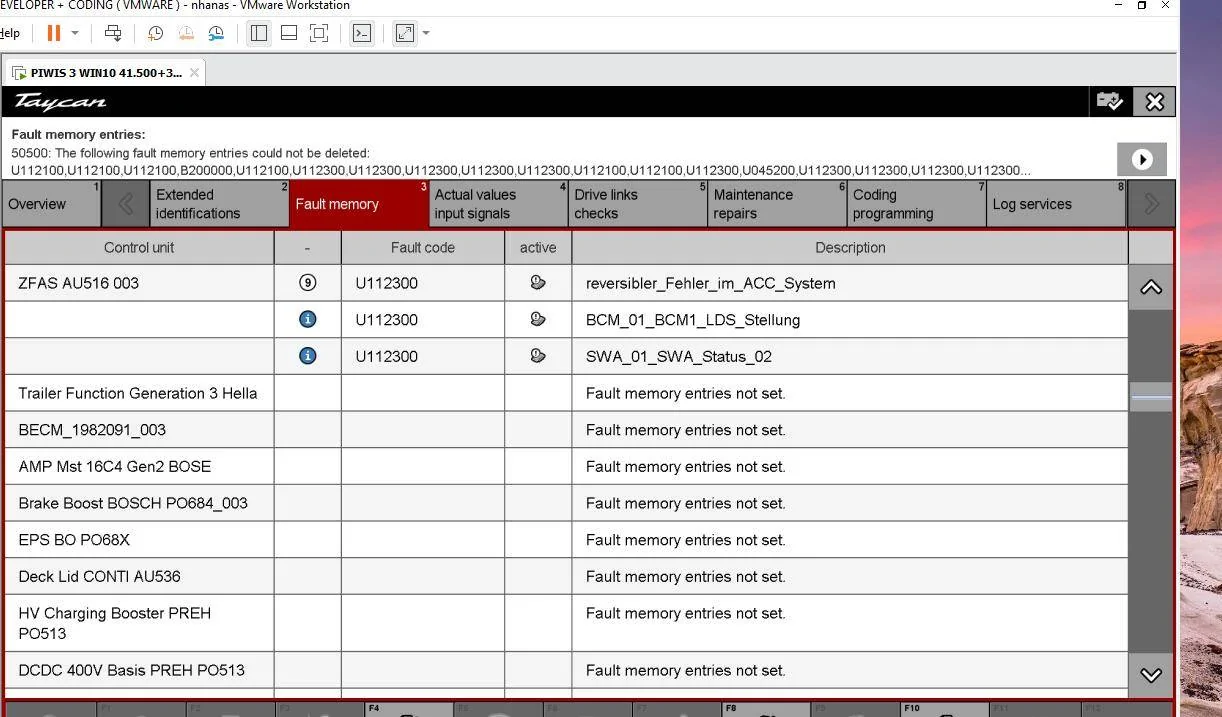Click the fault list scrollbar thumb
This screenshot has height=717, width=1222.
tap(1151, 397)
